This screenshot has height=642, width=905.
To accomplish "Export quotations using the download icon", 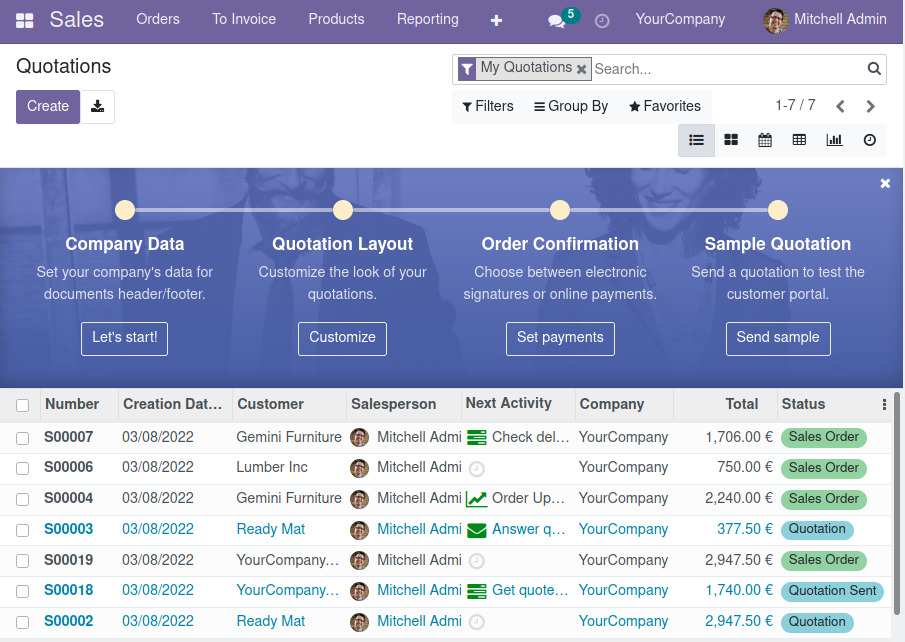I will [97, 106].
